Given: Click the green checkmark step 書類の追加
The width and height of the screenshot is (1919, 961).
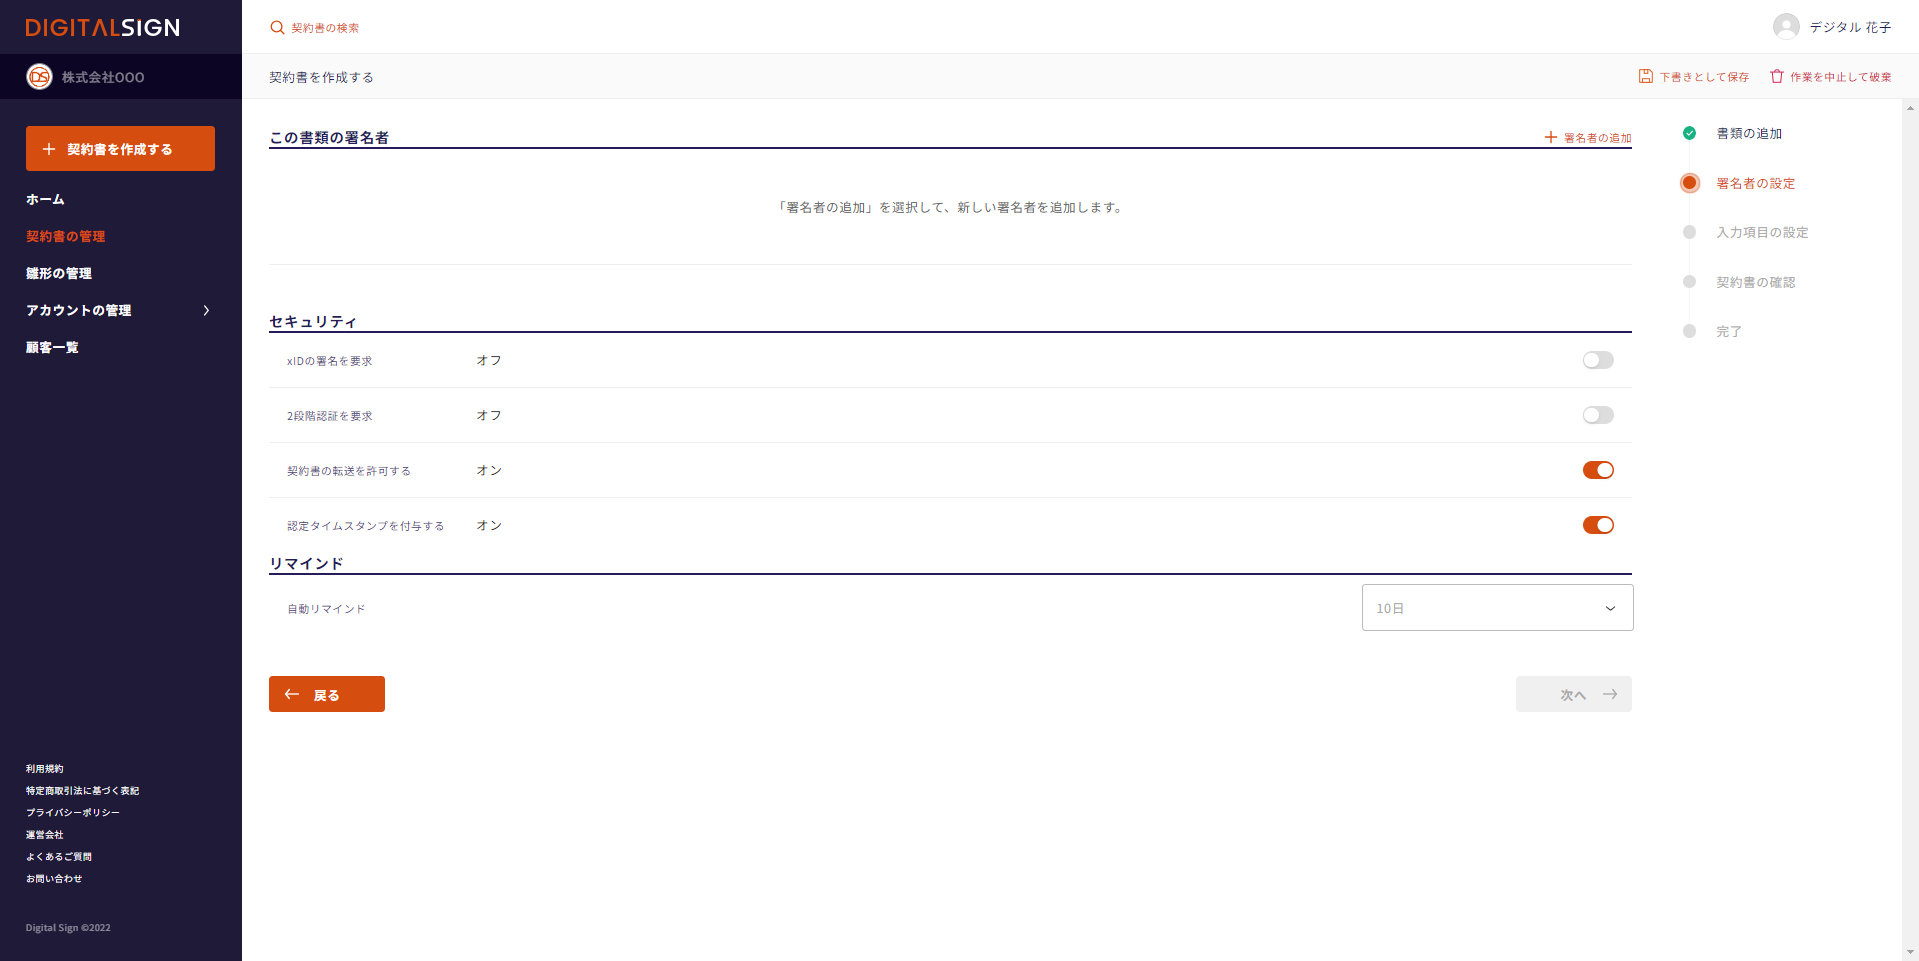Looking at the screenshot, I should pyautogui.click(x=1689, y=133).
